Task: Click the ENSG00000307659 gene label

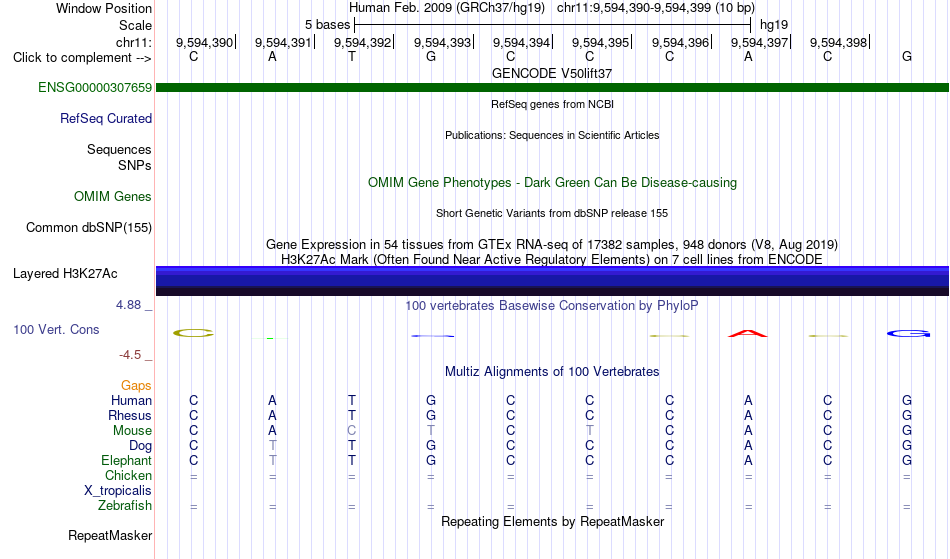Action: coord(95,87)
